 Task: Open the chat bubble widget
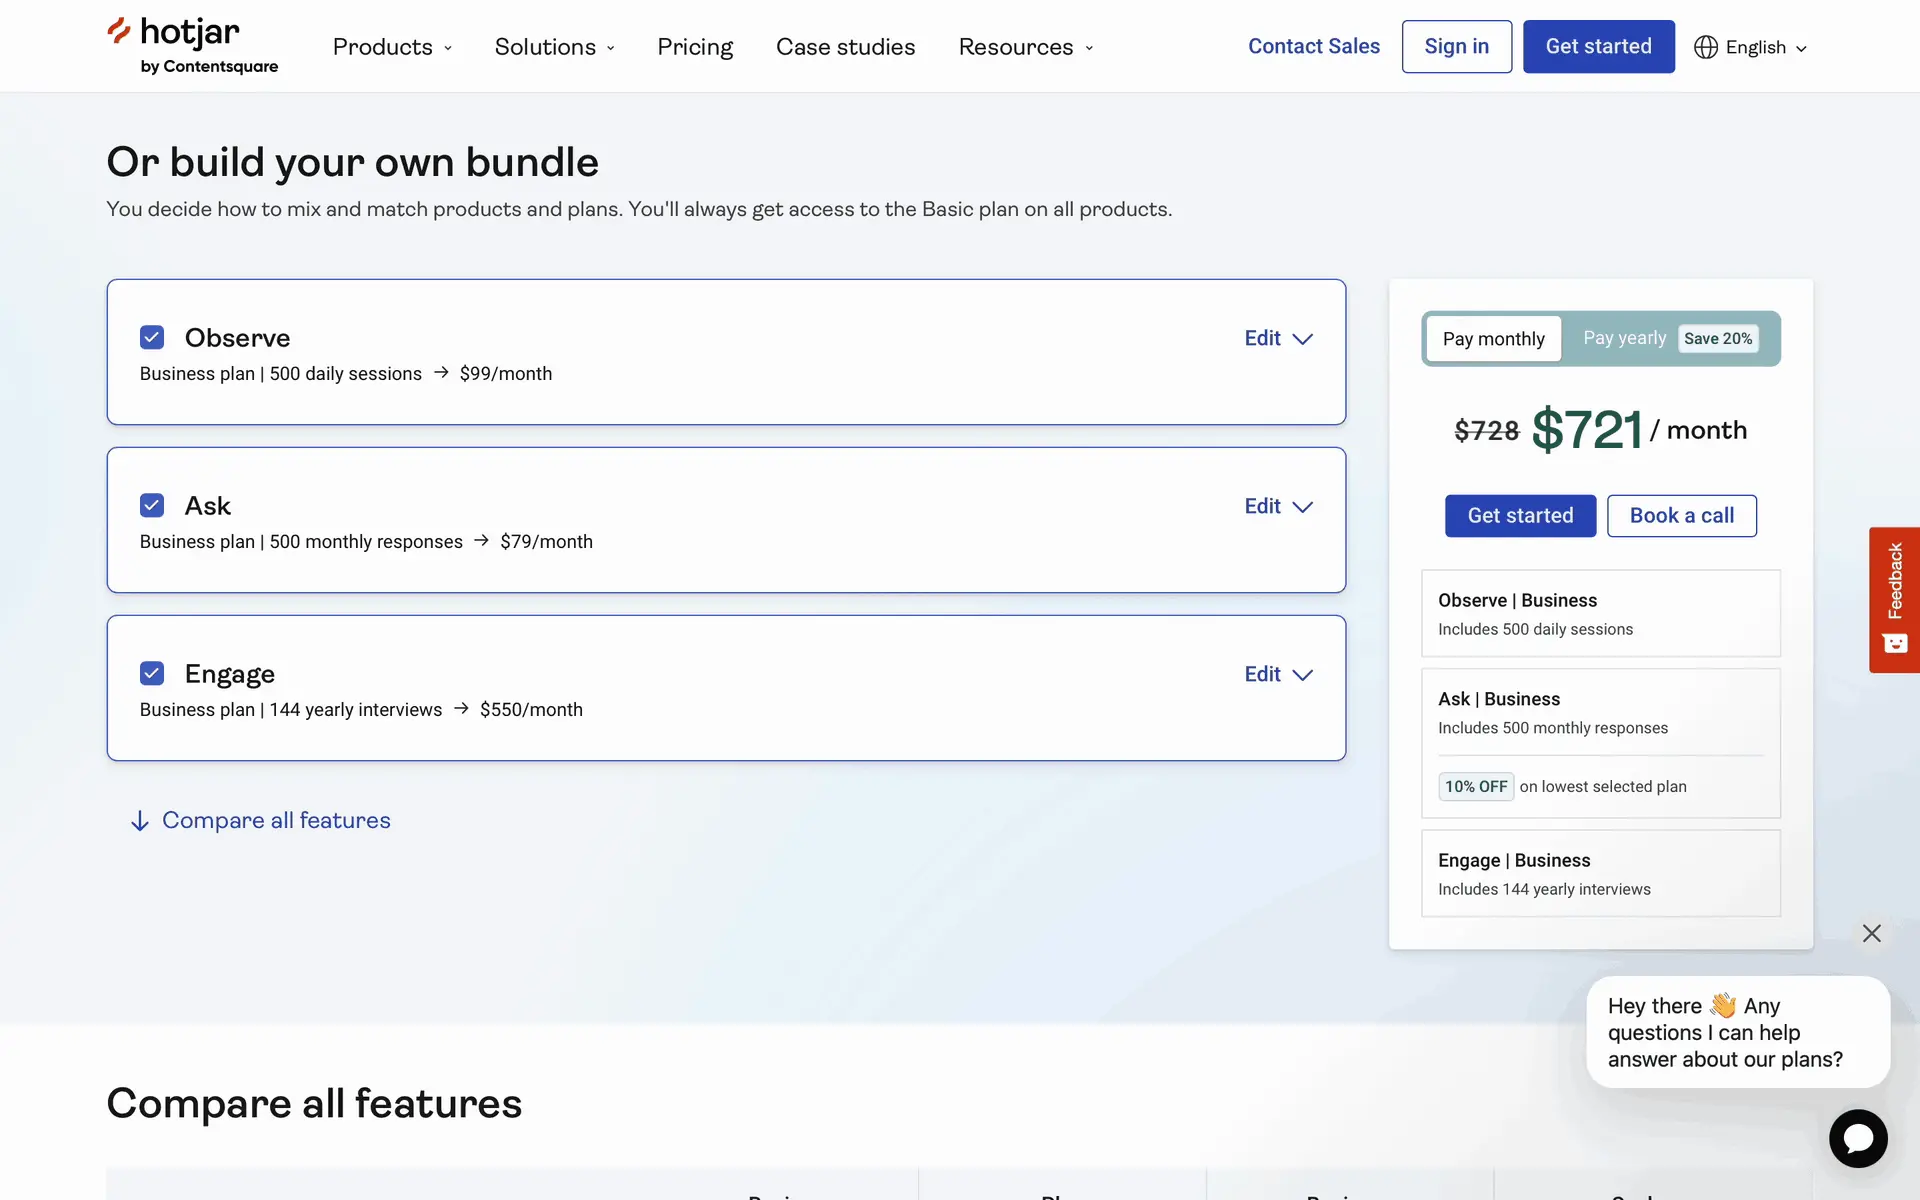[x=1858, y=1138]
